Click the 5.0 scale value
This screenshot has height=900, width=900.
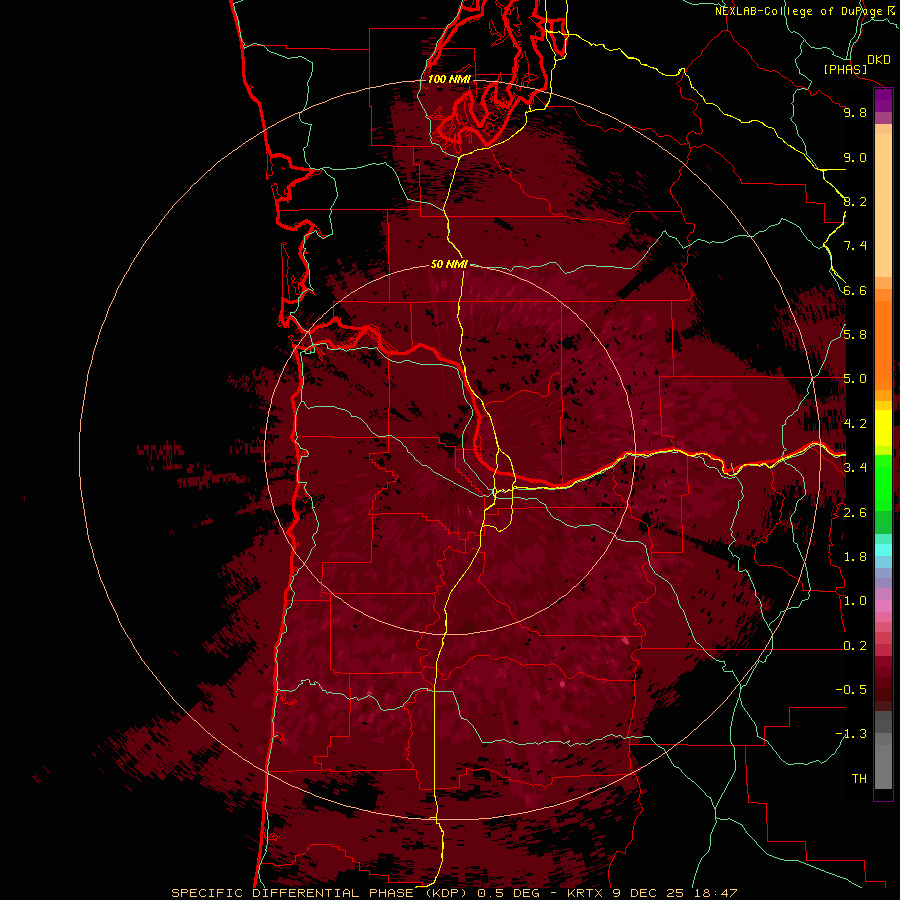pyautogui.click(x=855, y=379)
